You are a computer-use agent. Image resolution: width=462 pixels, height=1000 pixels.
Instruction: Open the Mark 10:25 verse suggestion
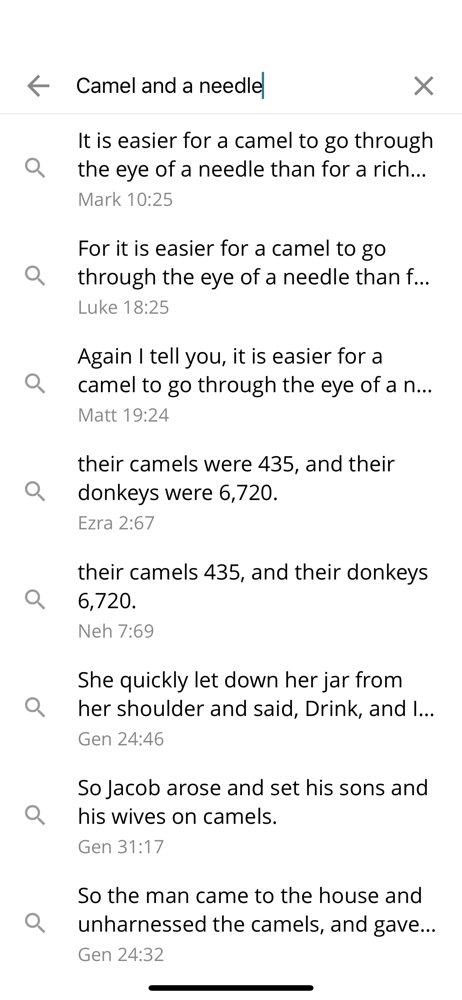click(231, 168)
